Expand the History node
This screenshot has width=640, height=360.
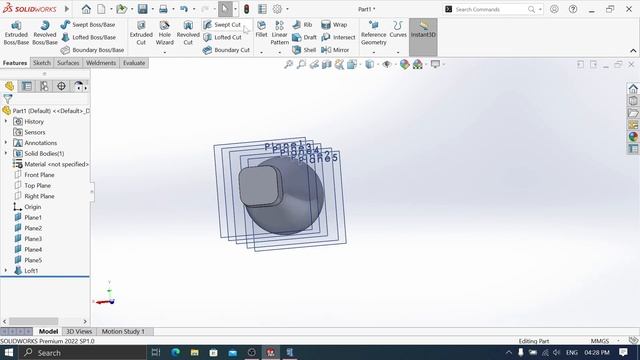click(6, 121)
